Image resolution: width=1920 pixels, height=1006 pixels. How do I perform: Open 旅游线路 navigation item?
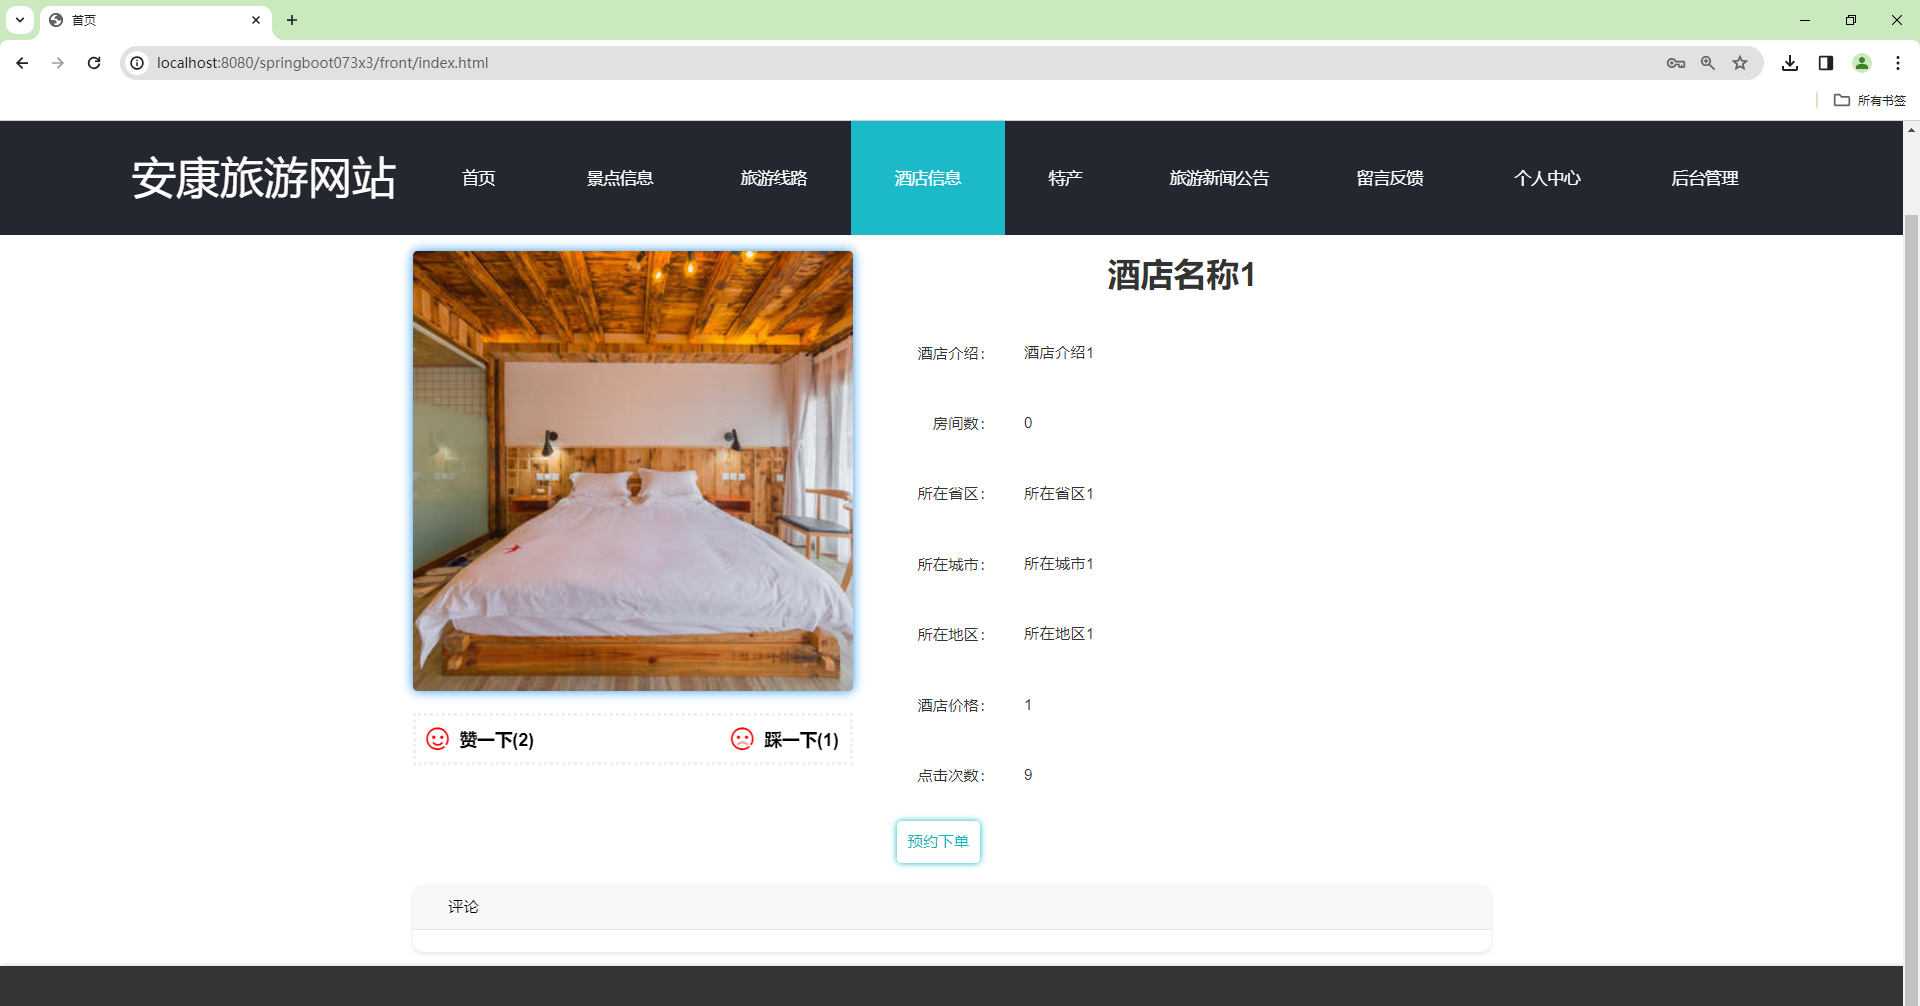[774, 178]
